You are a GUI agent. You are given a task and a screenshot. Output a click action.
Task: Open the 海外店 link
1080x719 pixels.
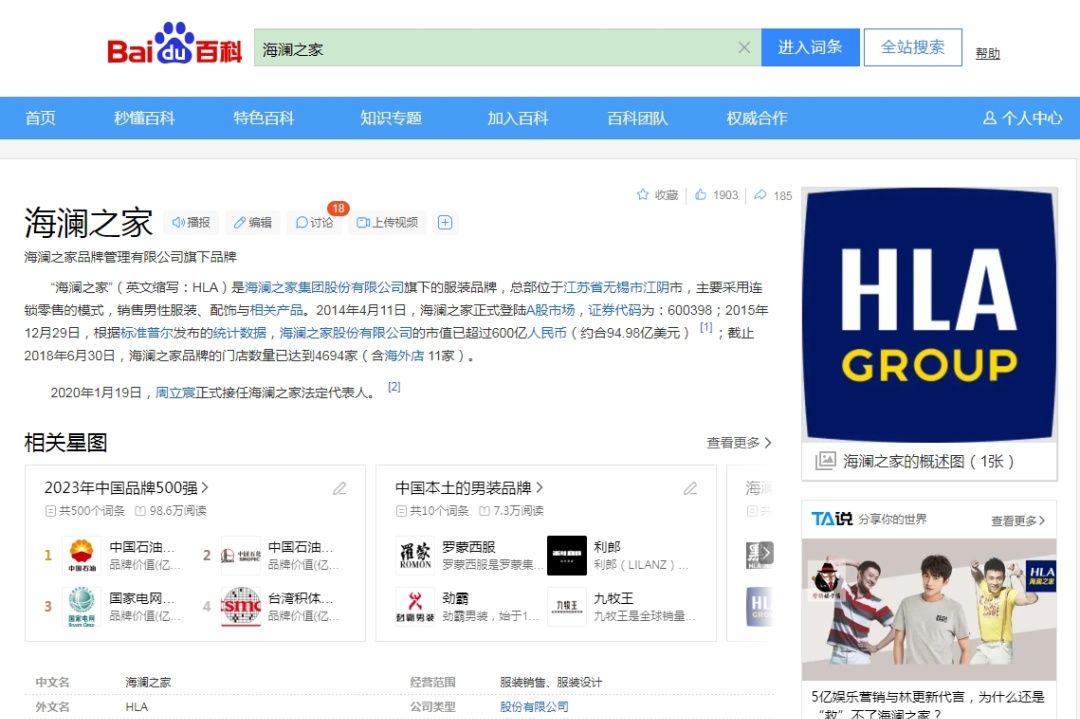tap(404, 356)
